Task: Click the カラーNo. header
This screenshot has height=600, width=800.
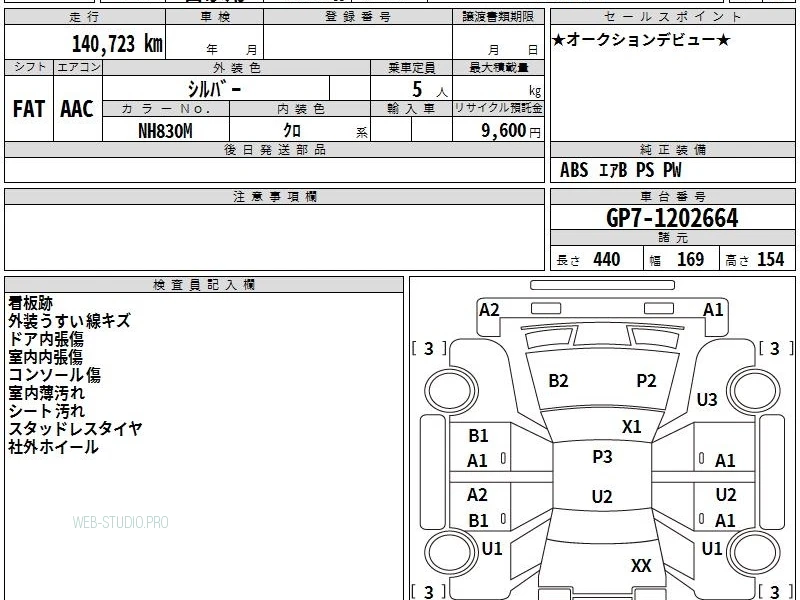Action: pyautogui.click(x=166, y=109)
